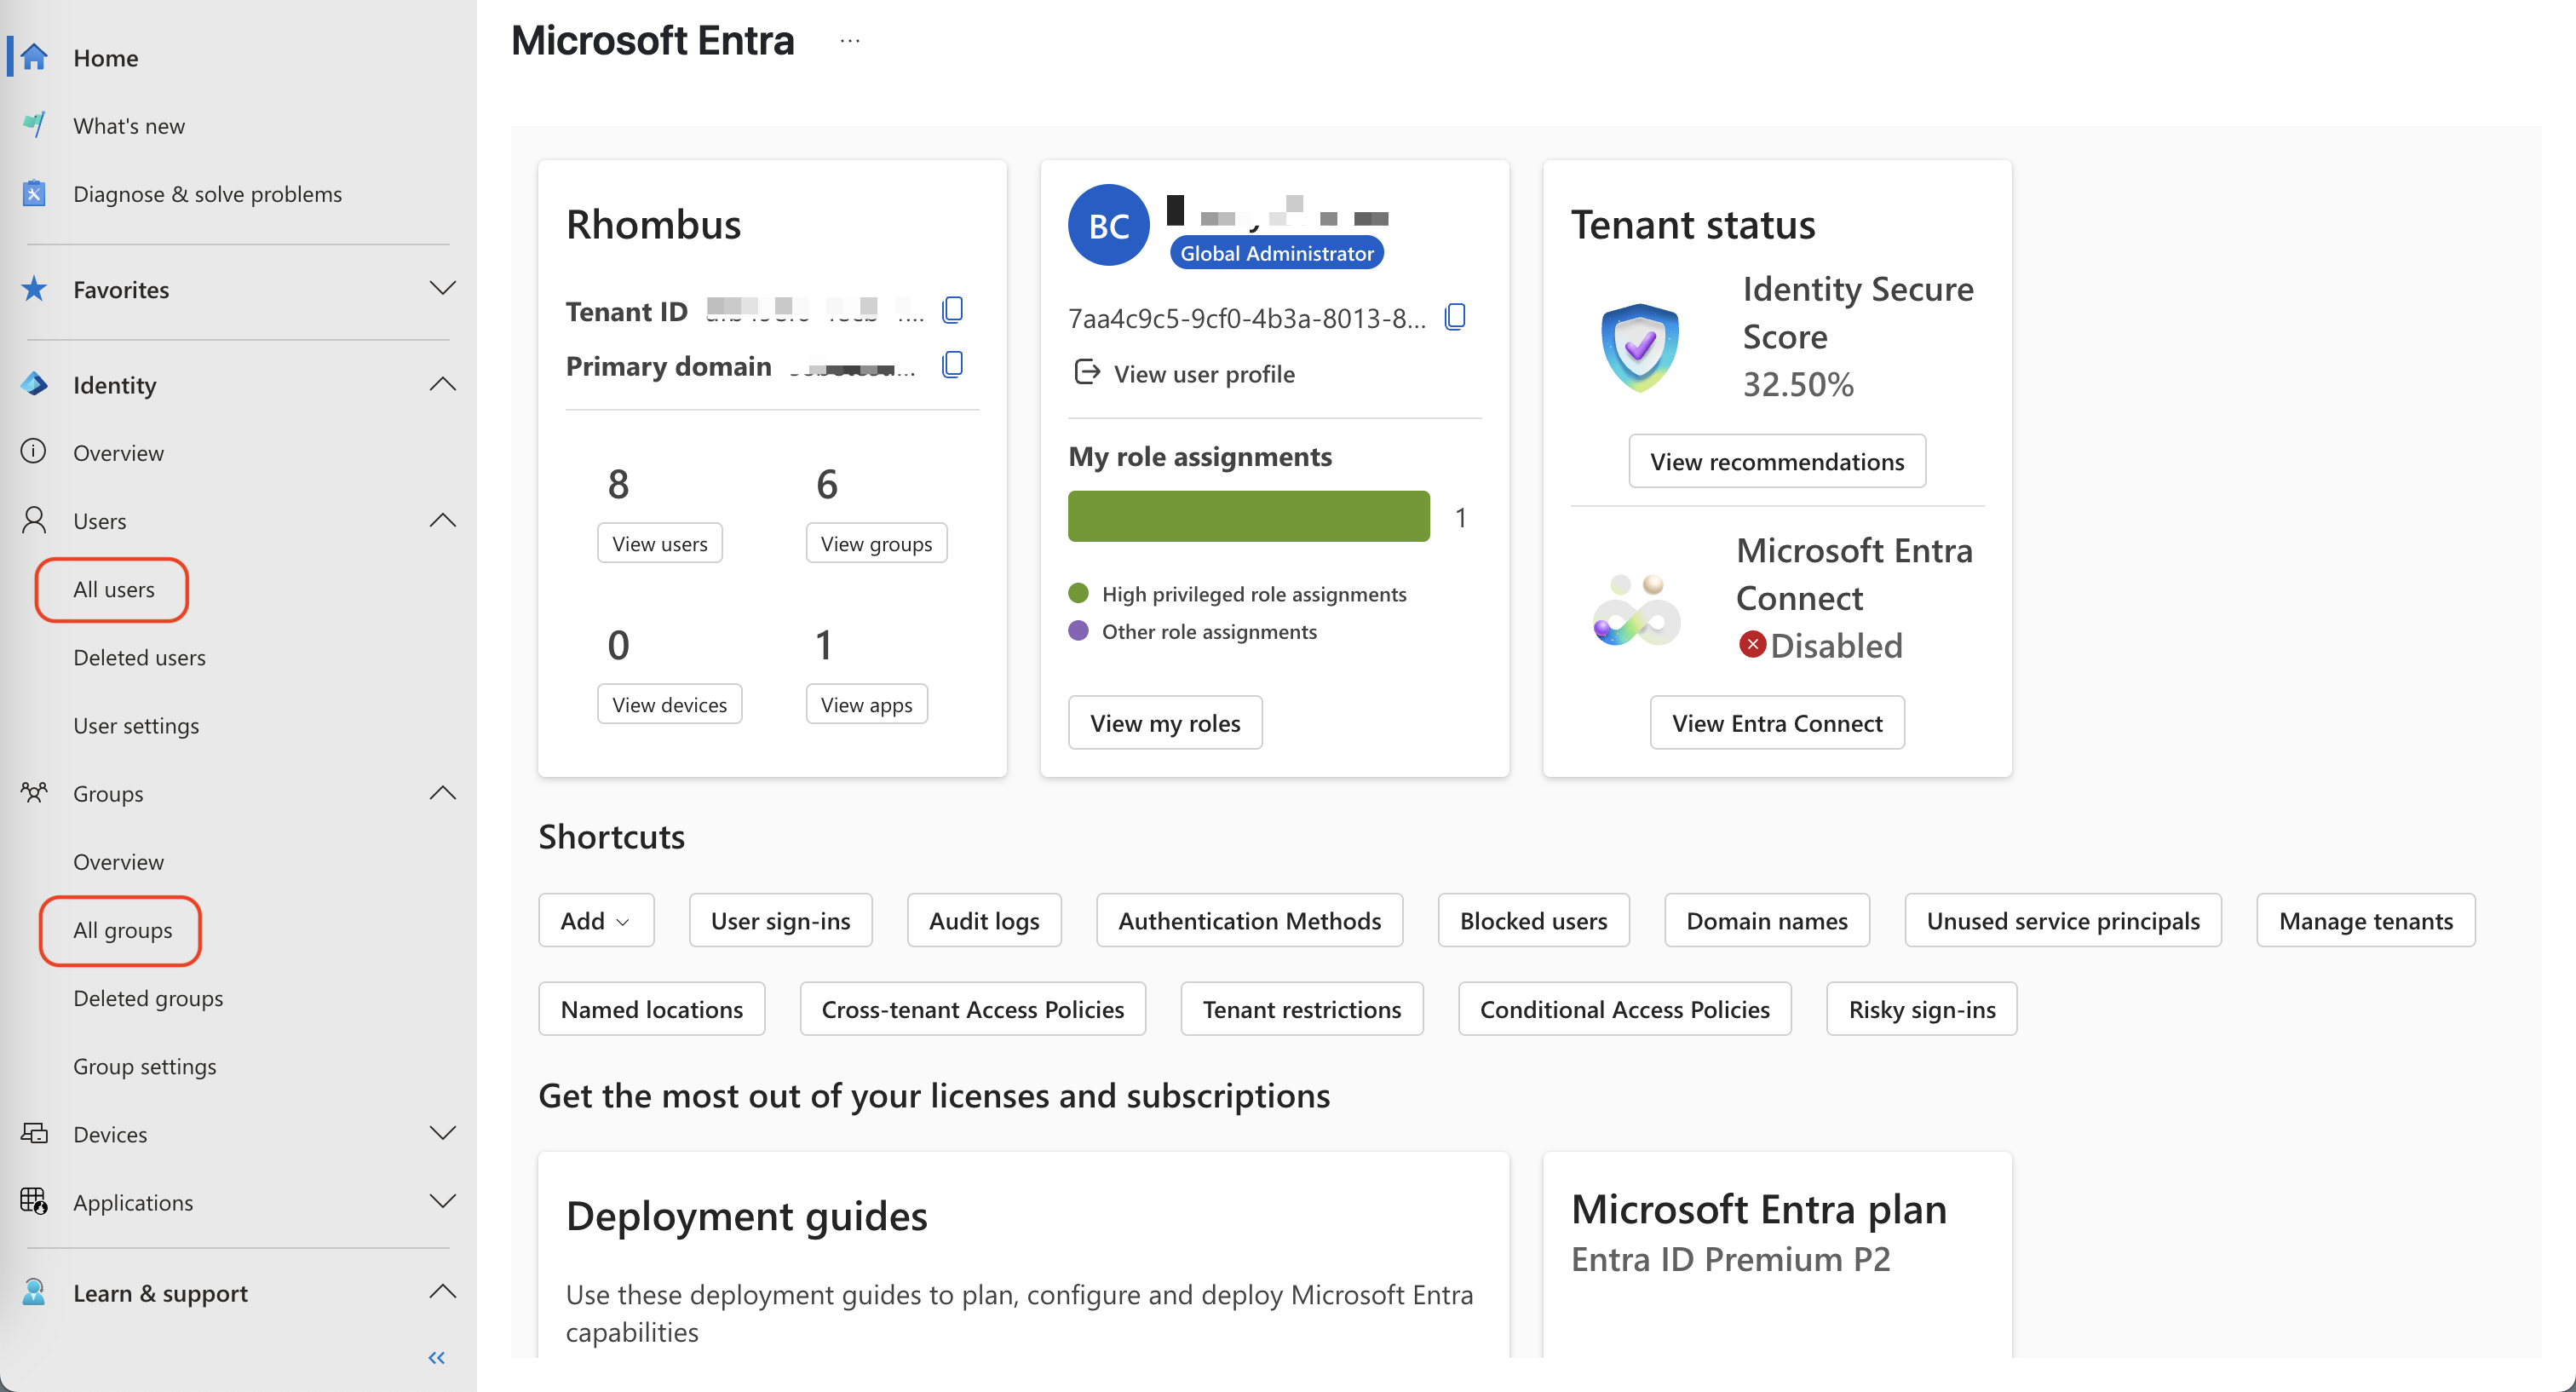Click the What's new icon
Image resolution: width=2576 pixels, height=1392 pixels.
[34, 125]
